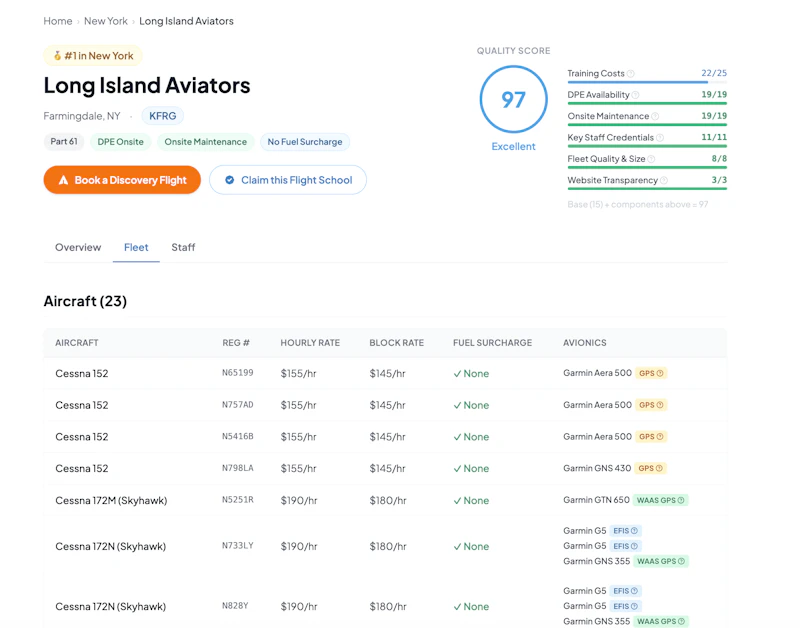Click the info icon next to Website Transparency

coord(664,181)
